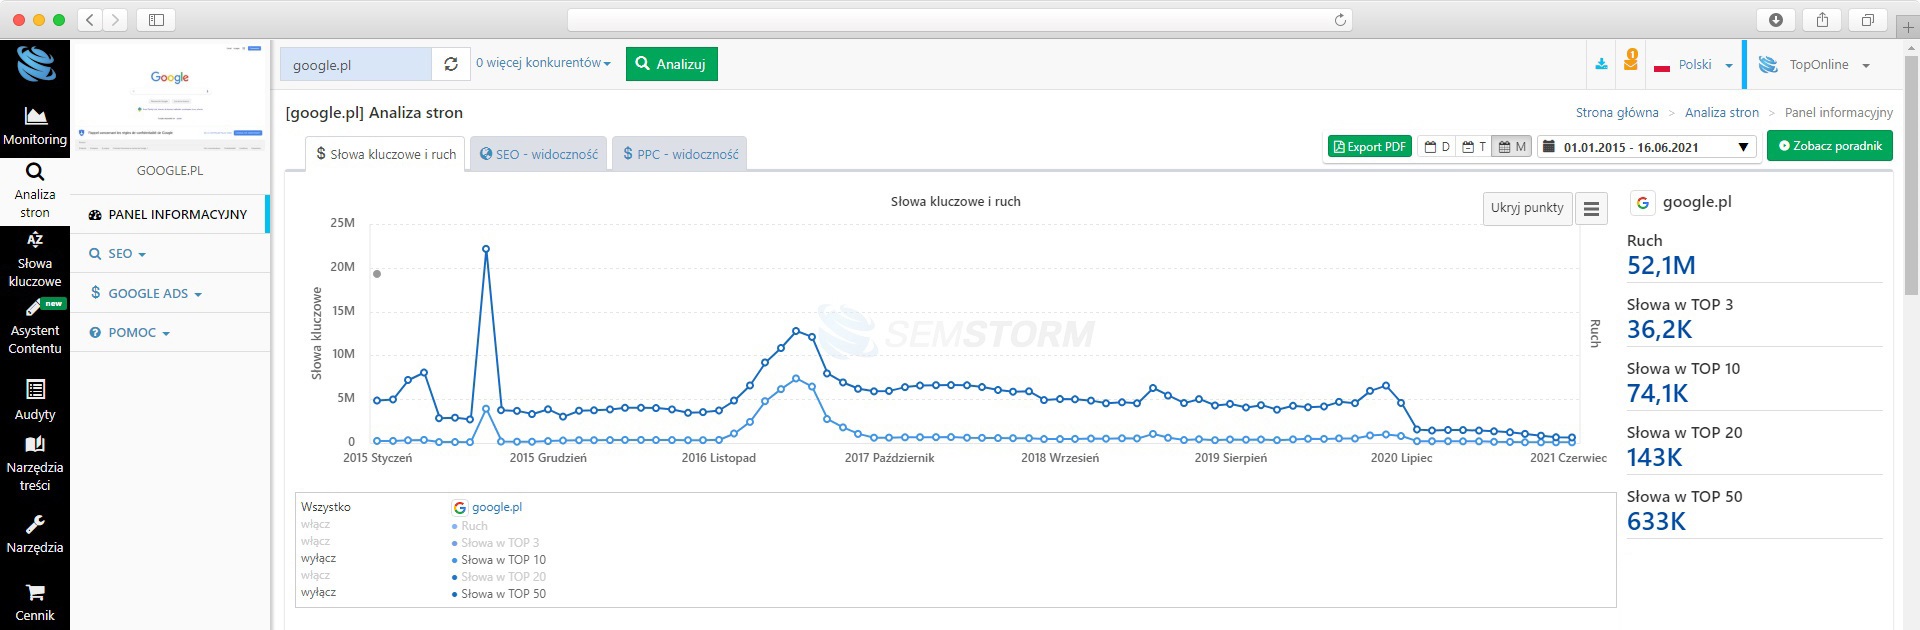1920x630 pixels.
Task: Toggle Słowa w TOP 10 series
Action: [499, 560]
